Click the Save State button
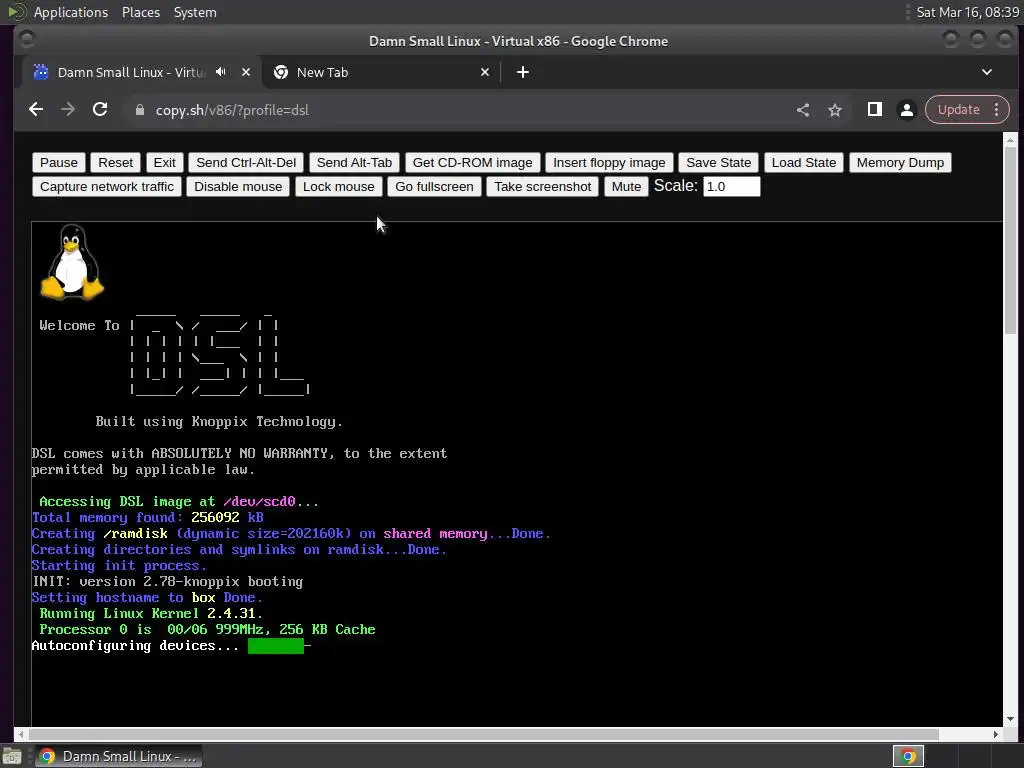This screenshot has width=1024, height=768. pos(718,163)
